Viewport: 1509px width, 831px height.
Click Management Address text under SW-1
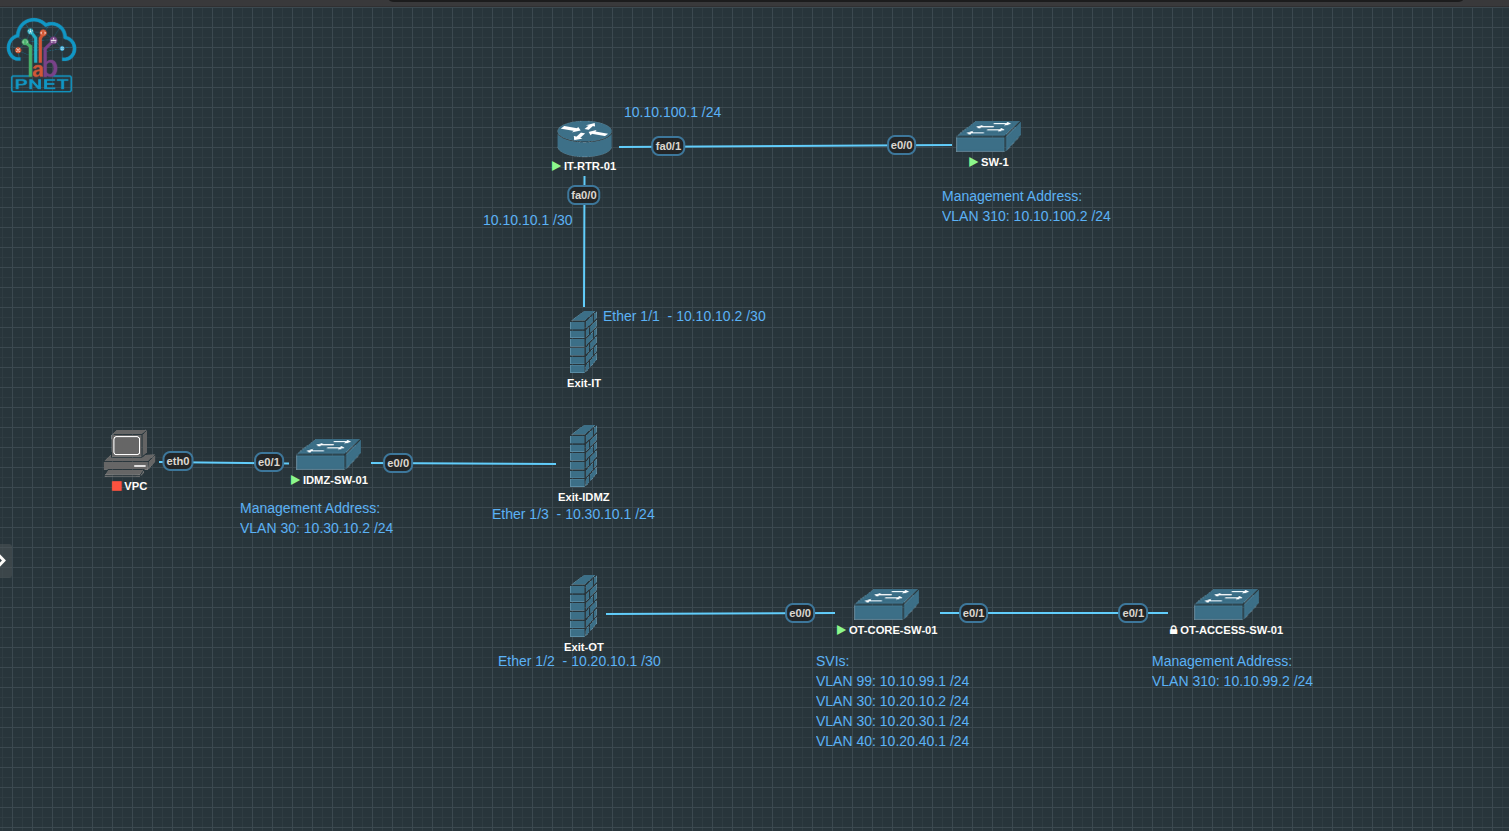pos(1011,196)
